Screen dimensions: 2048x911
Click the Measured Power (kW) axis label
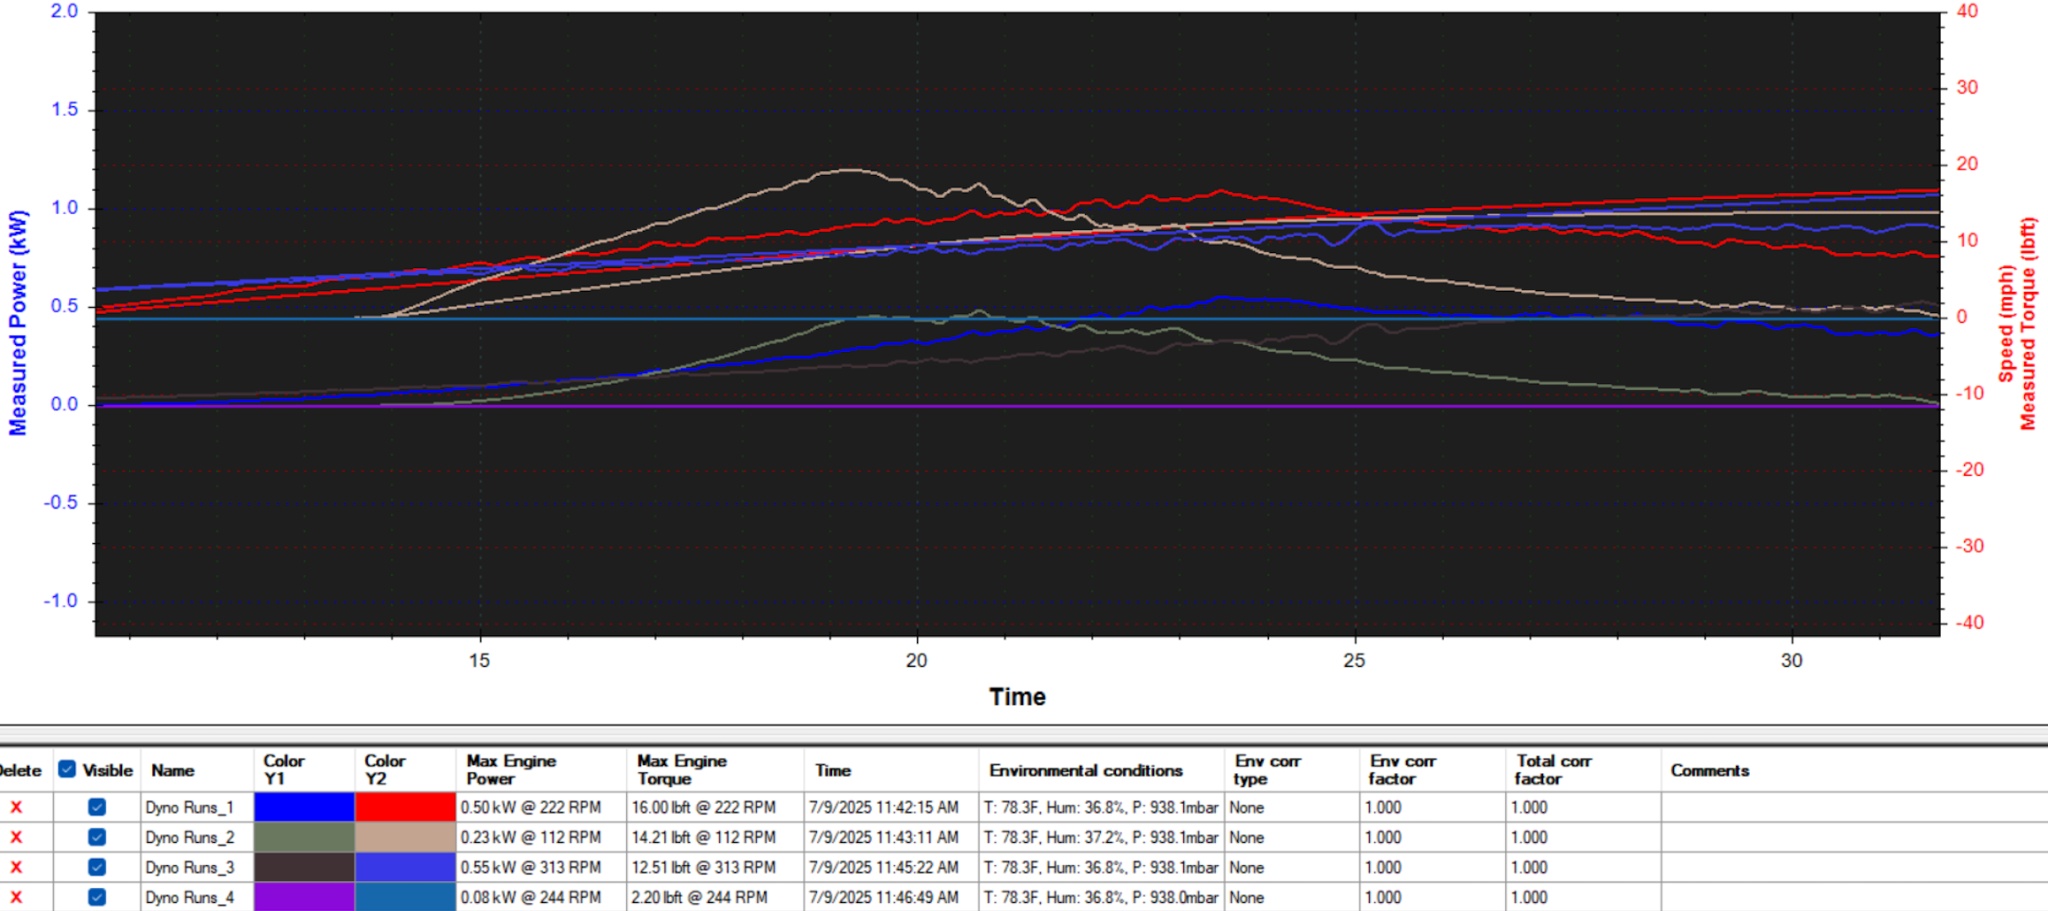(18, 322)
